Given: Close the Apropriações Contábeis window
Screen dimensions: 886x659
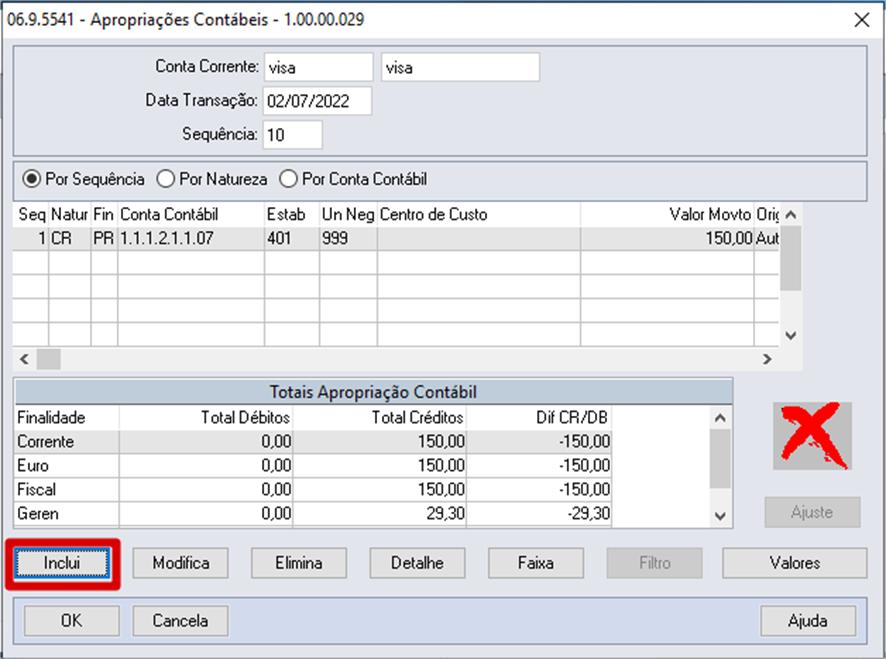Looking at the screenshot, I should (862, 20).
